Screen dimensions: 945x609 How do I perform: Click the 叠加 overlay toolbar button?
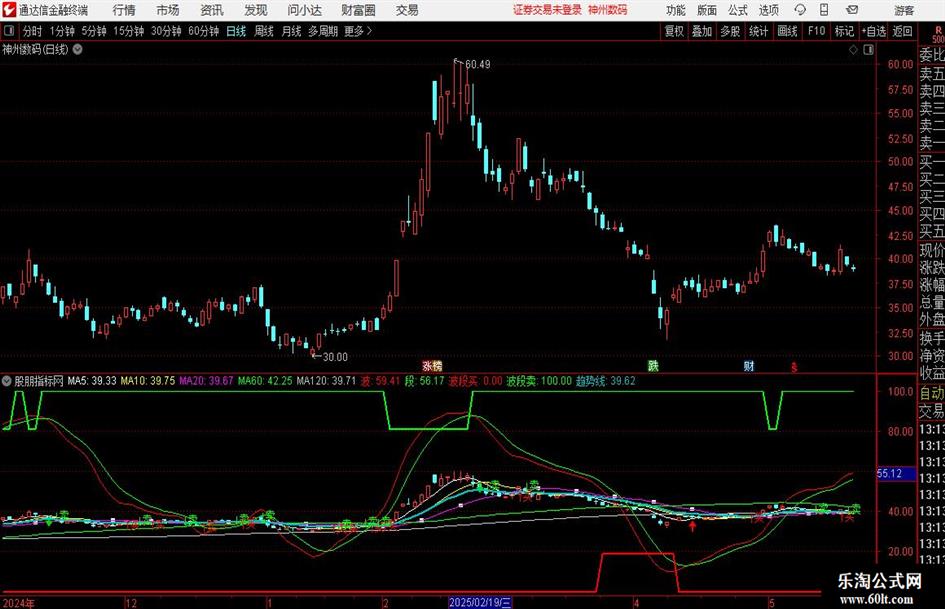[702, 31]
